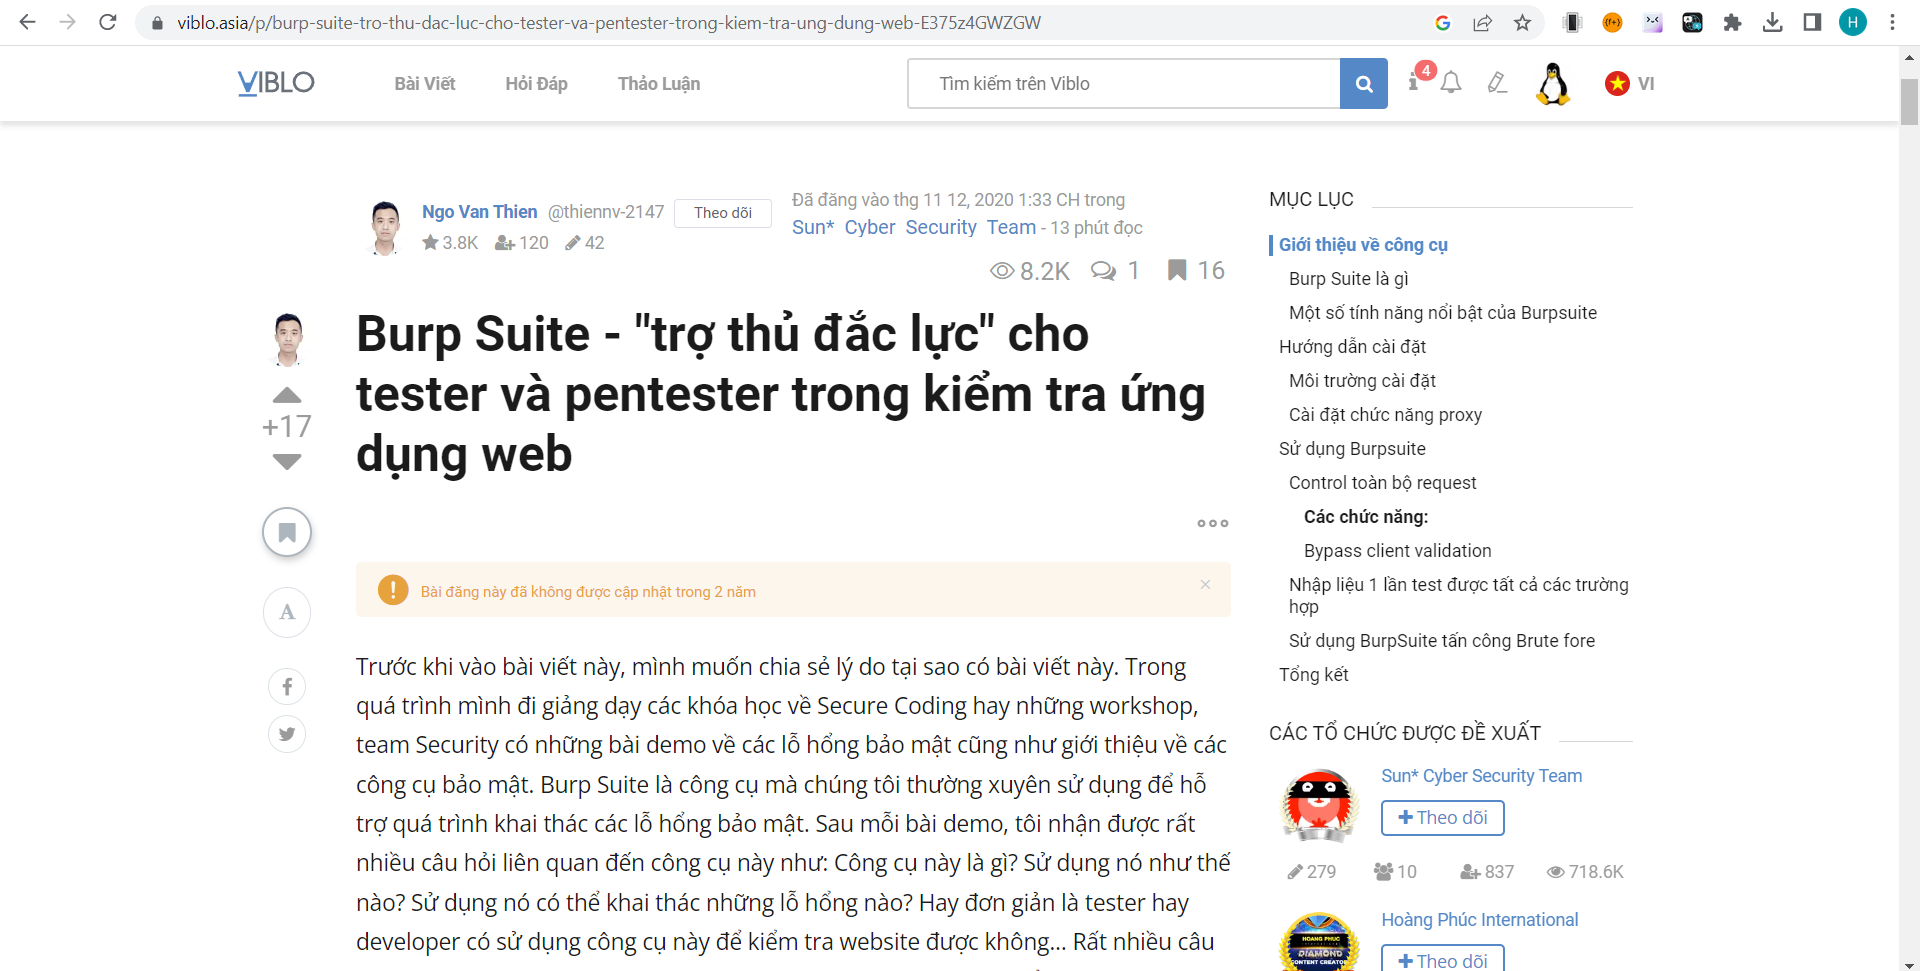The image size is (1920, 971).
Task: Click the scrollbar up arrow
Action: (1909, 58)
